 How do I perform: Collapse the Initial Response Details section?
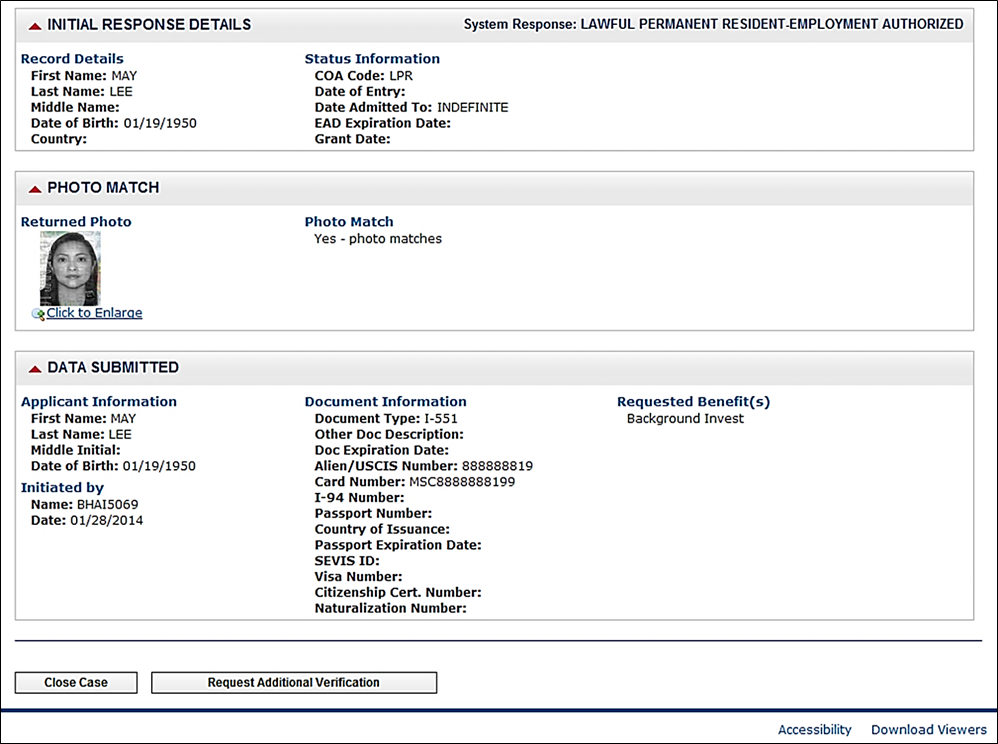pyautogui.click(x=35, y=26)
